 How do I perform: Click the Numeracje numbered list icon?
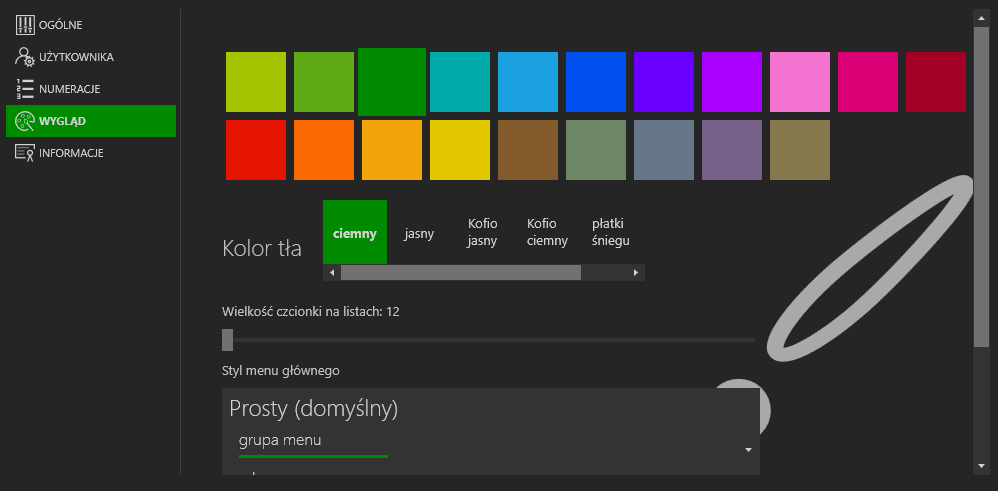tap(25, 89)
